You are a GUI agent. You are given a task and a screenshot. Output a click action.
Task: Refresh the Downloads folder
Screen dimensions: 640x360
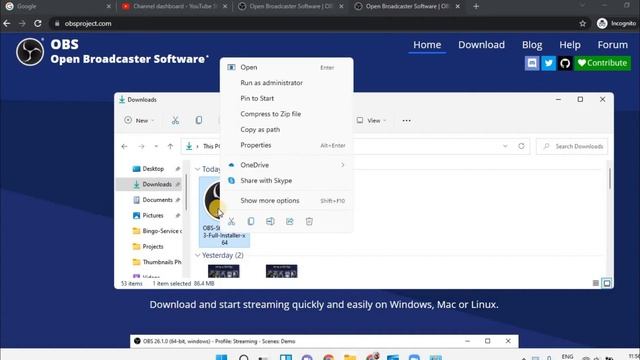click(x=521, y=146)
